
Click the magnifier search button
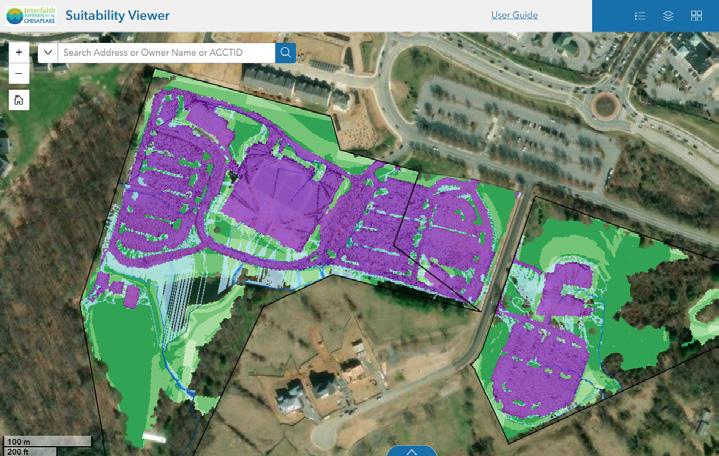[285, 52]
